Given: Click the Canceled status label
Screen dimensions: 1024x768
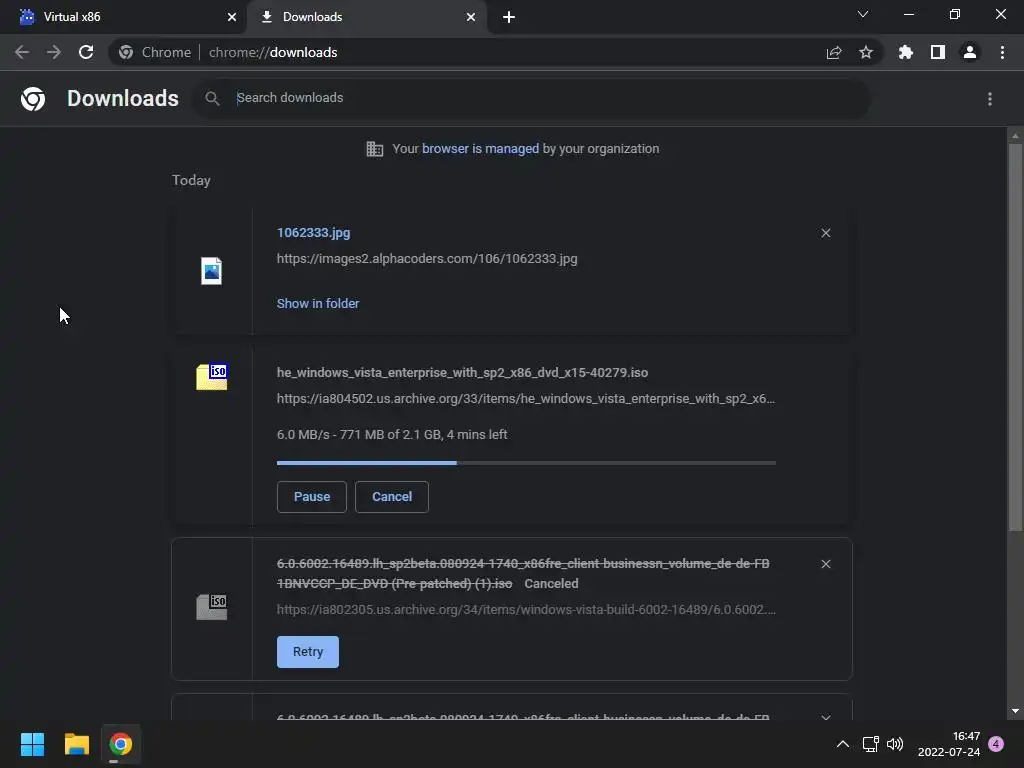Looking at the screenshot, I should coord(551,584).
